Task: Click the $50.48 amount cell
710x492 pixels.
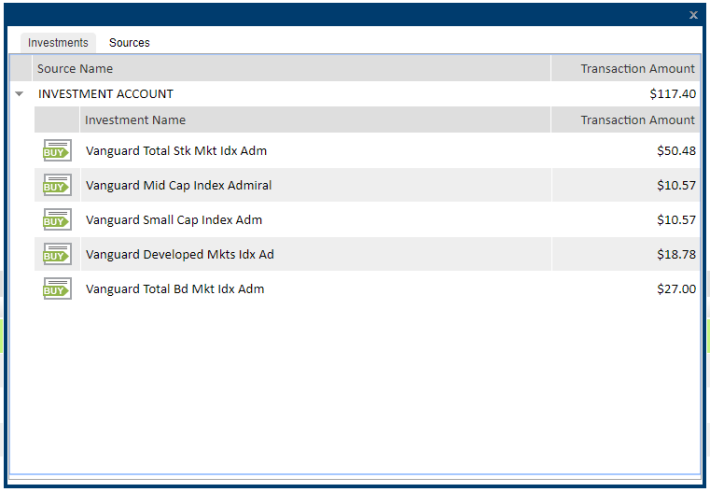Action: 676,151
